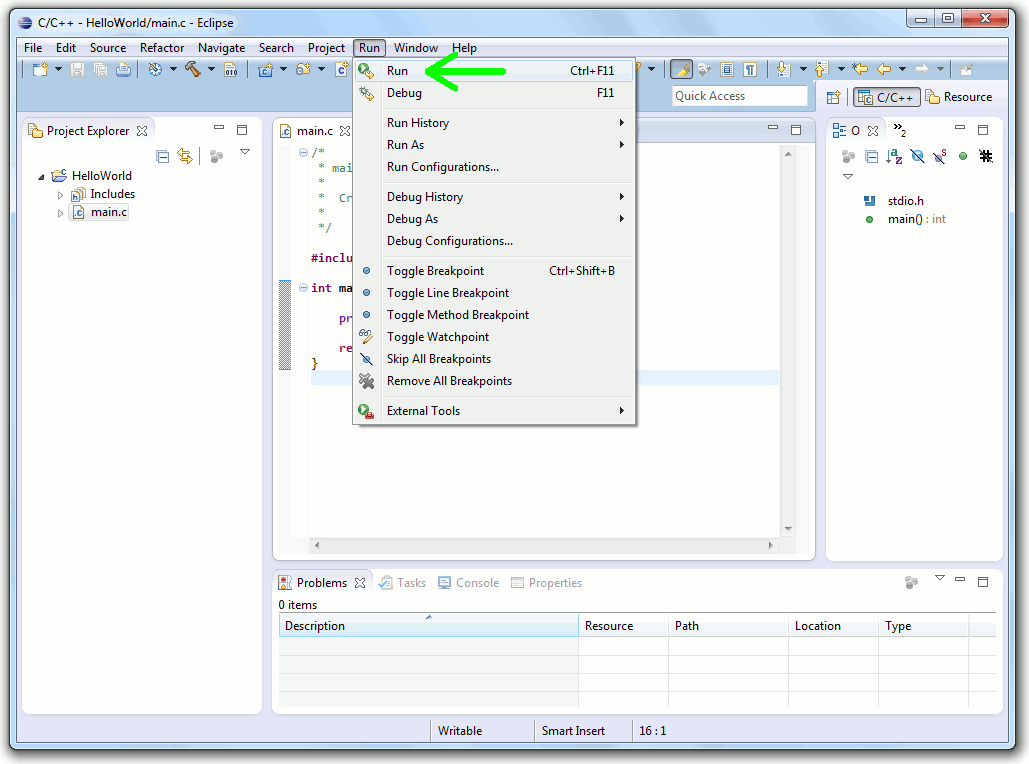Select main() : int in Outline

click(x=906, y=219)
